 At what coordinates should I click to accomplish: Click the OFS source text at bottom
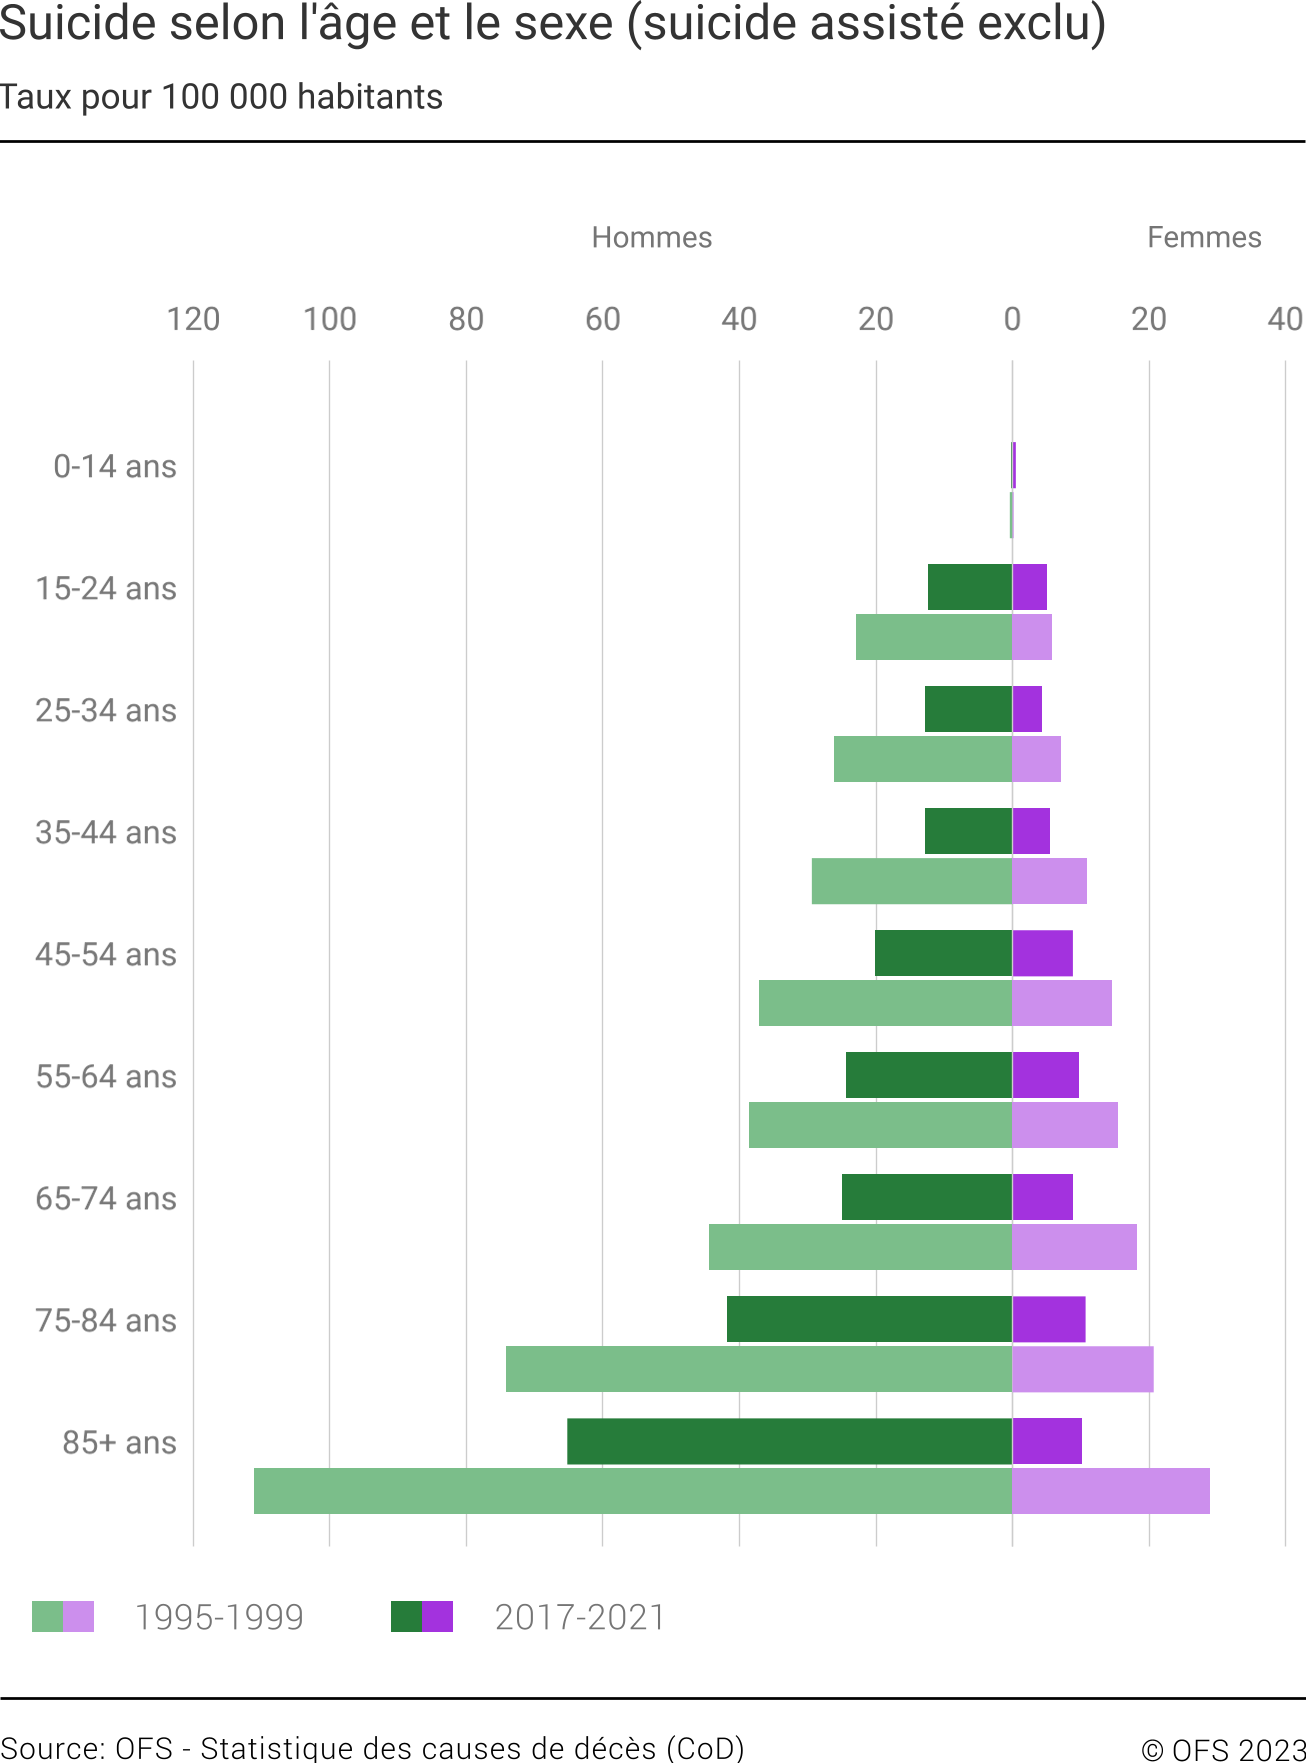[x=372, y=1747]
